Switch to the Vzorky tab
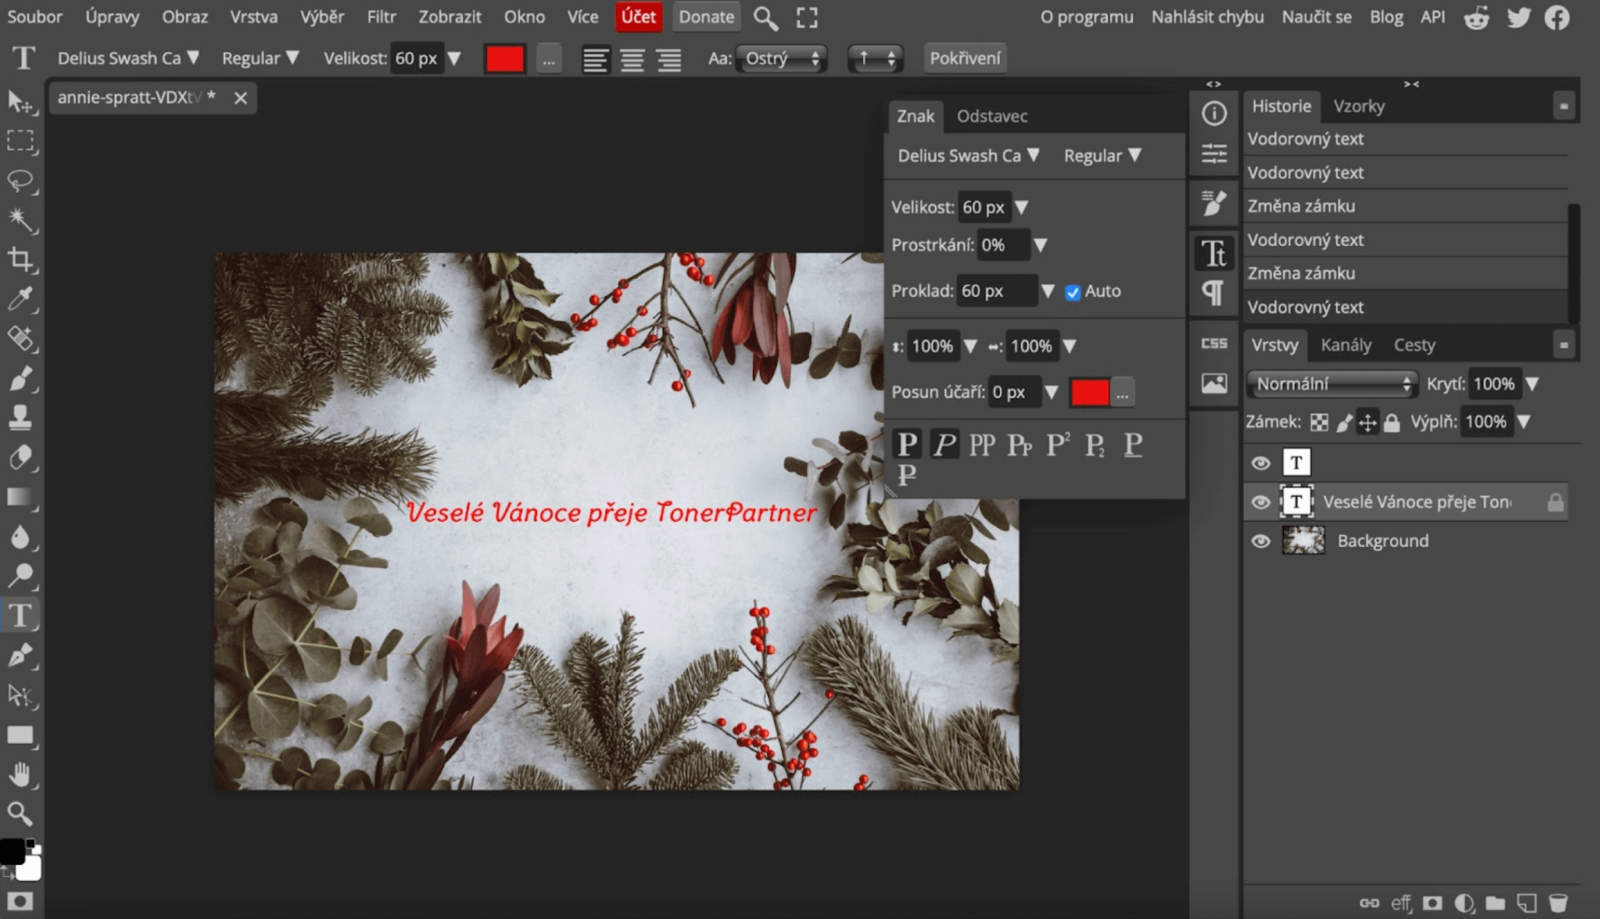Screen dimensions: 1600x919 click(x=1359, y=106)
